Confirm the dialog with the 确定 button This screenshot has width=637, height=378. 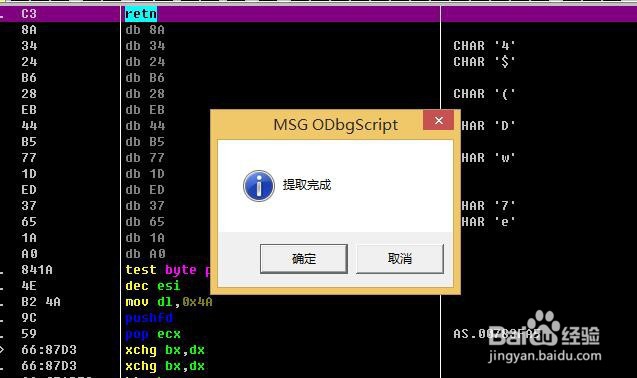click(x=303, y=259)
